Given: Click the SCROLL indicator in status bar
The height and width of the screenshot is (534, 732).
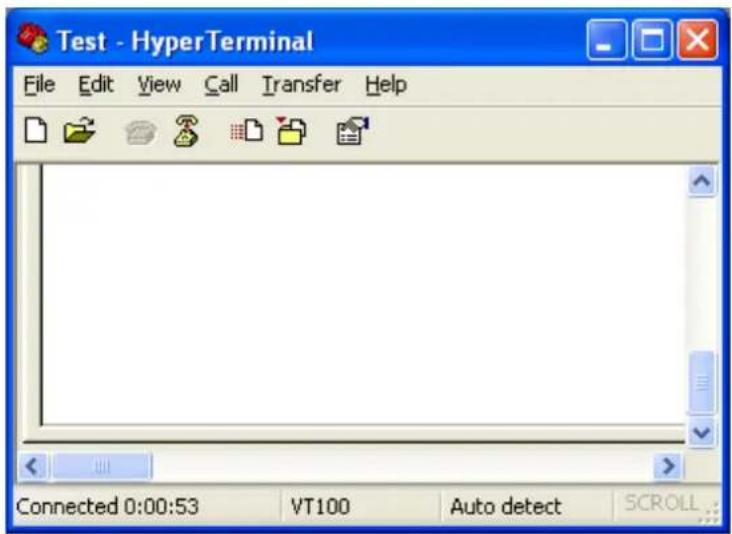Looking at the screenshot, I should [x=662, y=503].
